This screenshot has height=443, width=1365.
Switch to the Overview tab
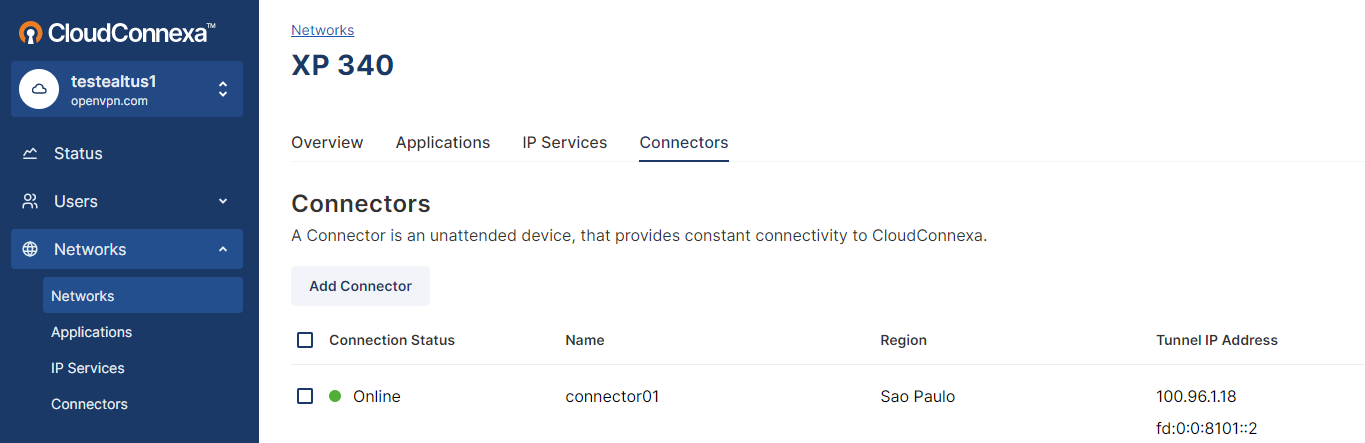click(x=327, y=142)
